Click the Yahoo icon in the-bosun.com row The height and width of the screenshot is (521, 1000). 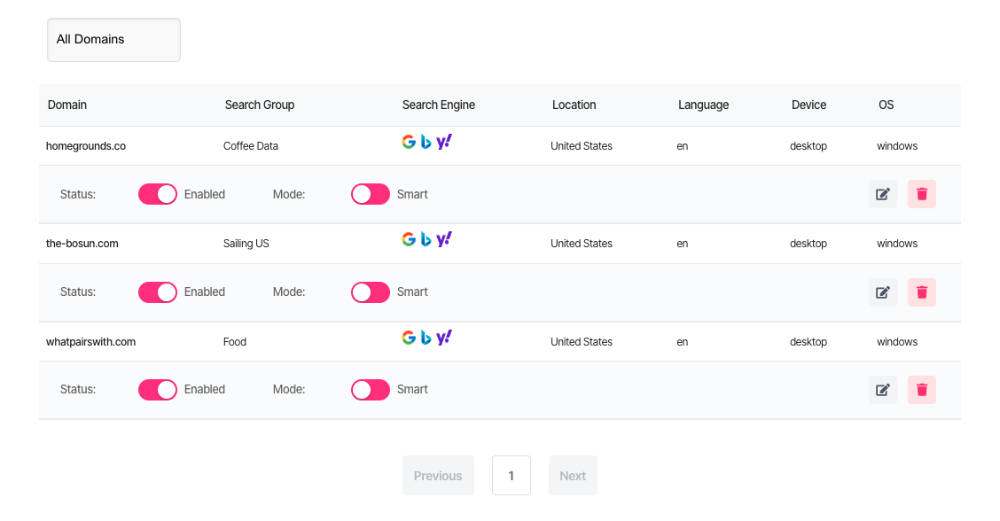tap(444, 239)
